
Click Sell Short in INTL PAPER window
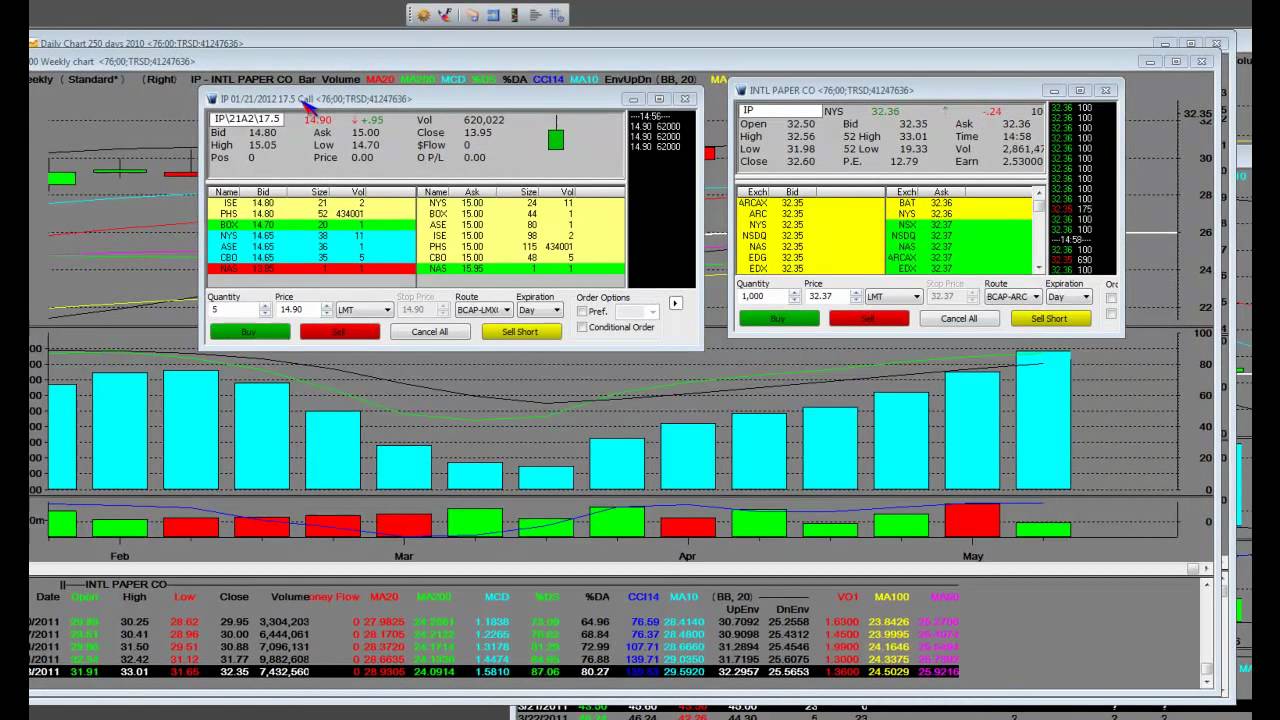pyautogui.click(x=1050, y=319)
